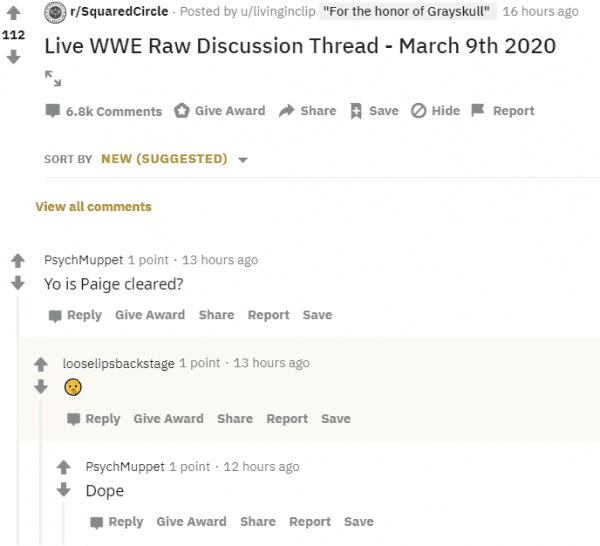
Task: Upvote the Live WWE Raw Discussion post
Action: [13, 13]
